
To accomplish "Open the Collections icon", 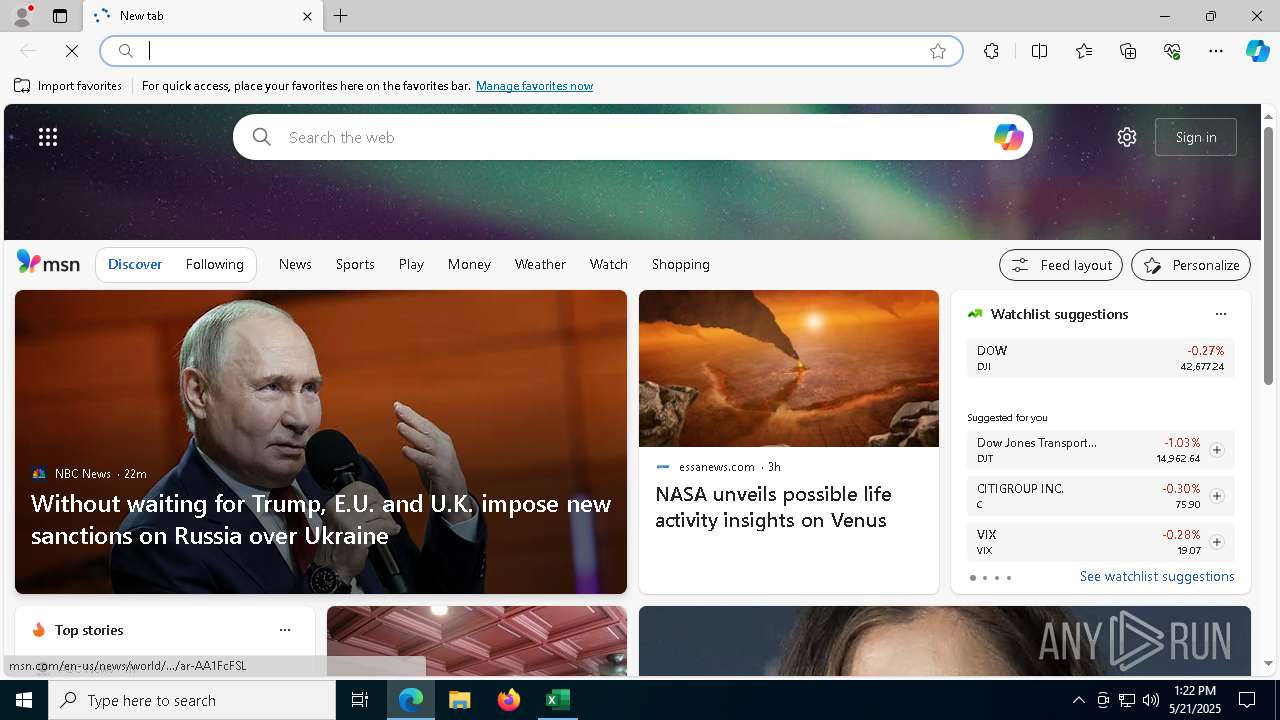I will point(1128,51).
